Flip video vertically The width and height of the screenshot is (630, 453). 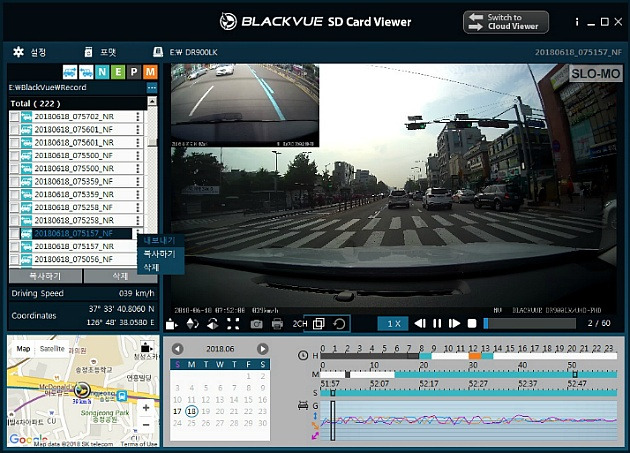pos(193,324)
